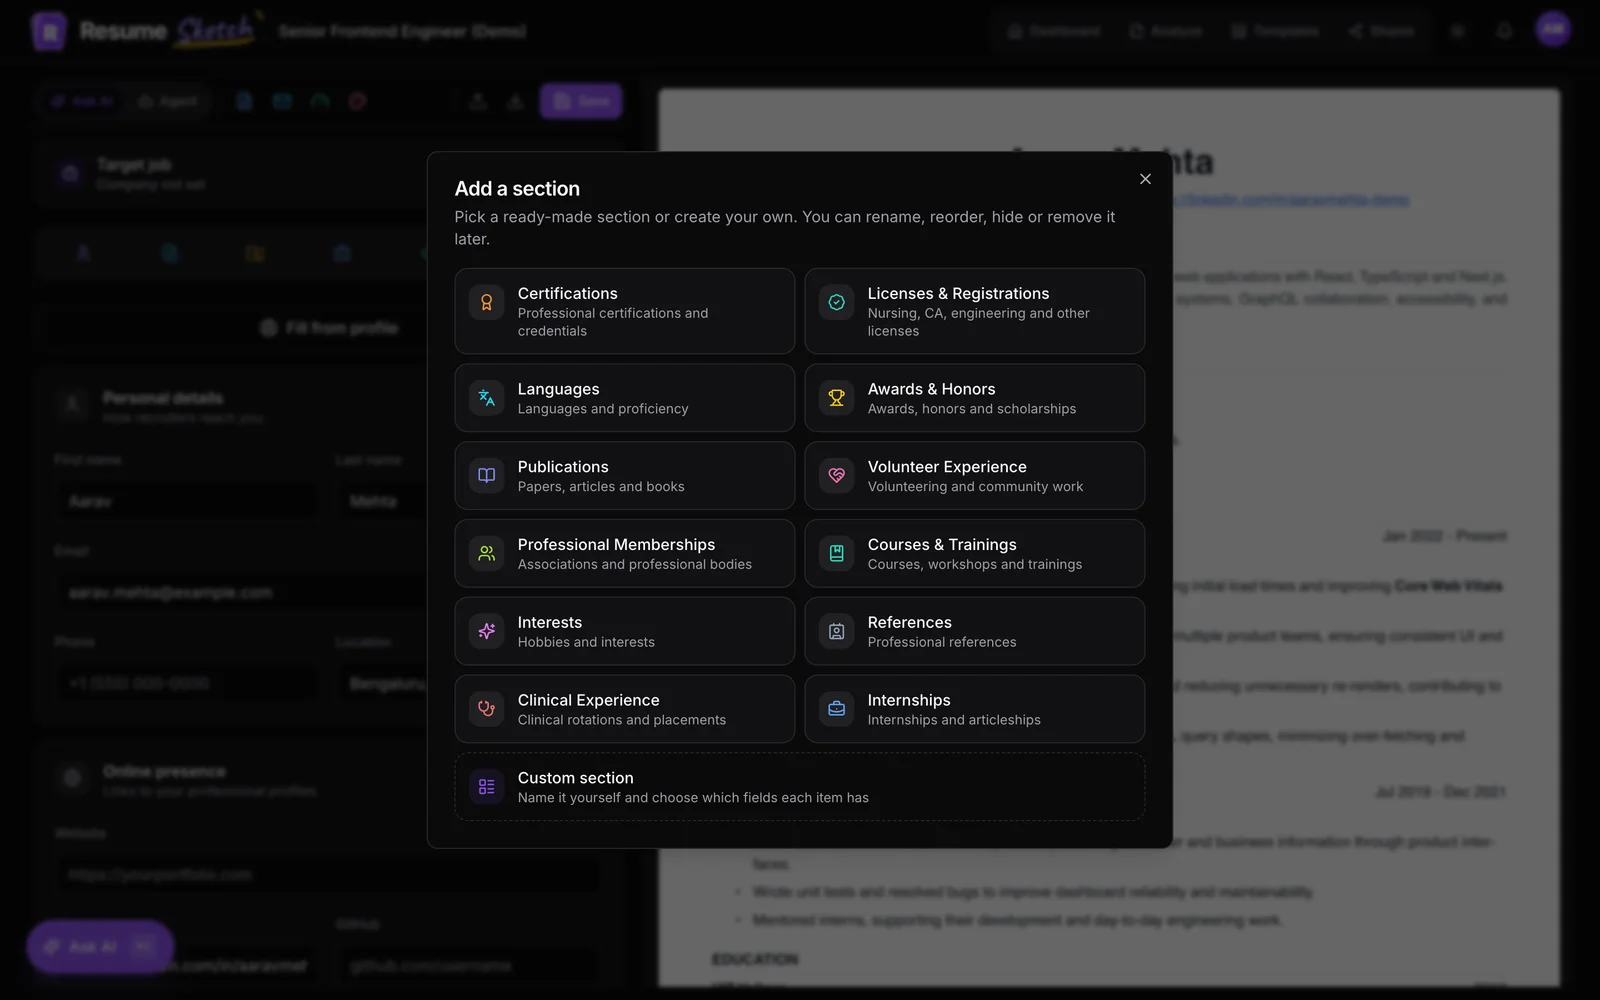Click the Interests sparkle icon
The height and width of the screenshot is (1000, 1600).
487,631
